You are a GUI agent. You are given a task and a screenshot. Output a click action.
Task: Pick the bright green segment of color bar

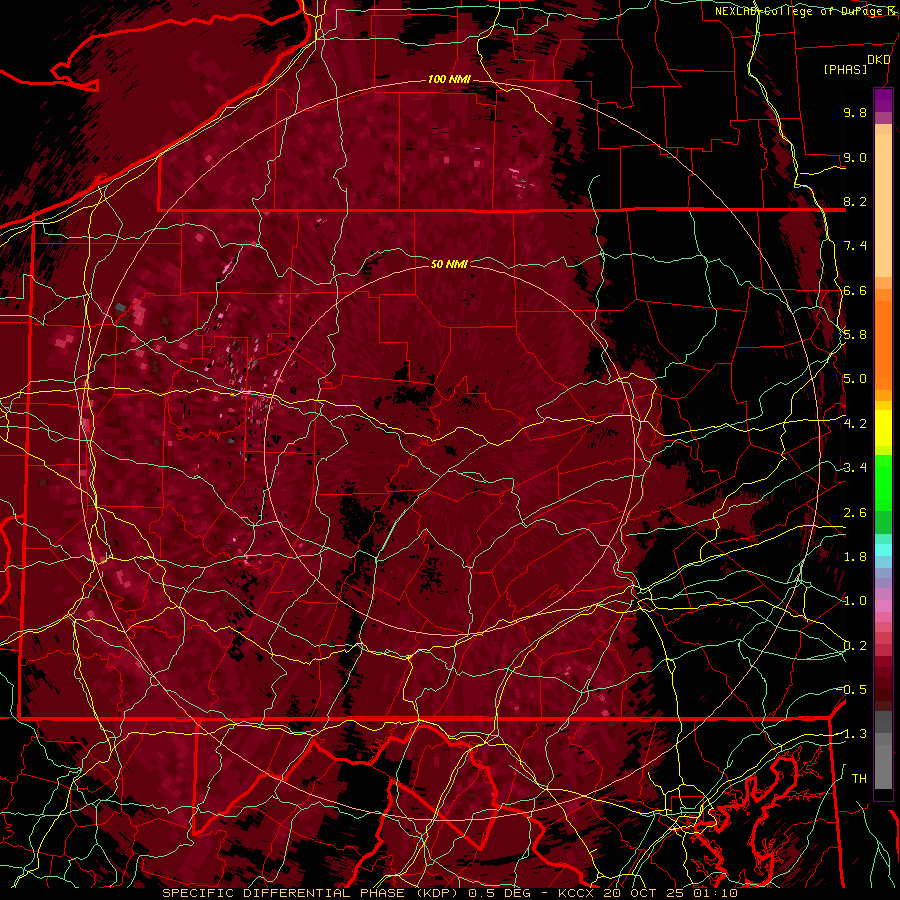(883, 485)
